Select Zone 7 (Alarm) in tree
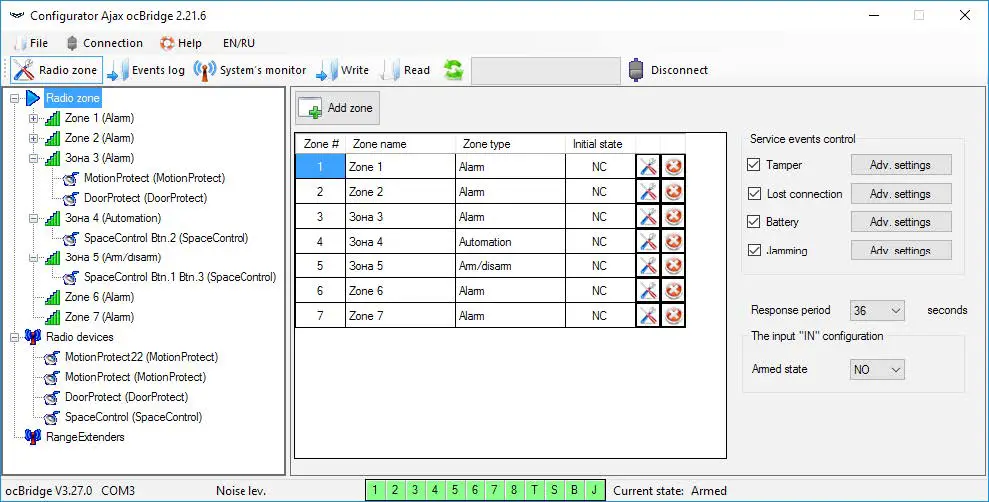The width and height of the screenshot is (989, 502). pos(99,317)
